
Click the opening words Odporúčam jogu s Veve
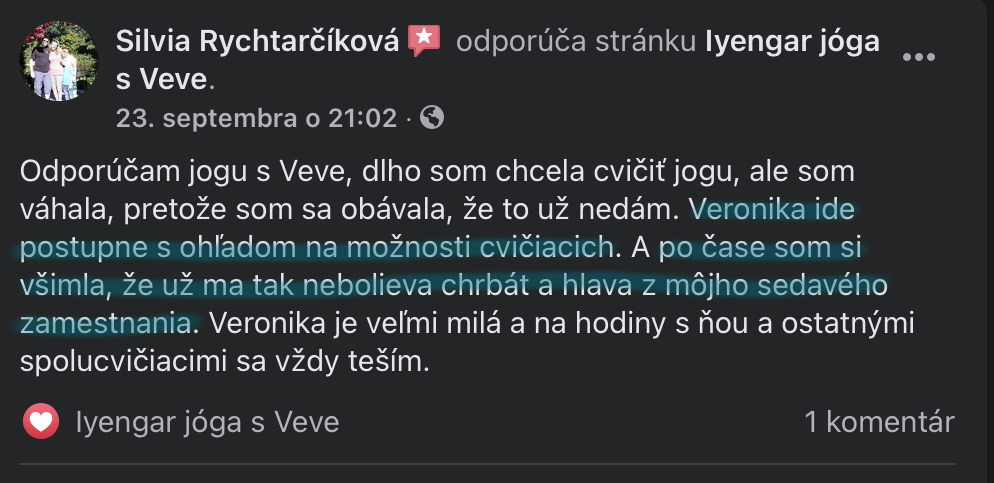coord(184,172)
